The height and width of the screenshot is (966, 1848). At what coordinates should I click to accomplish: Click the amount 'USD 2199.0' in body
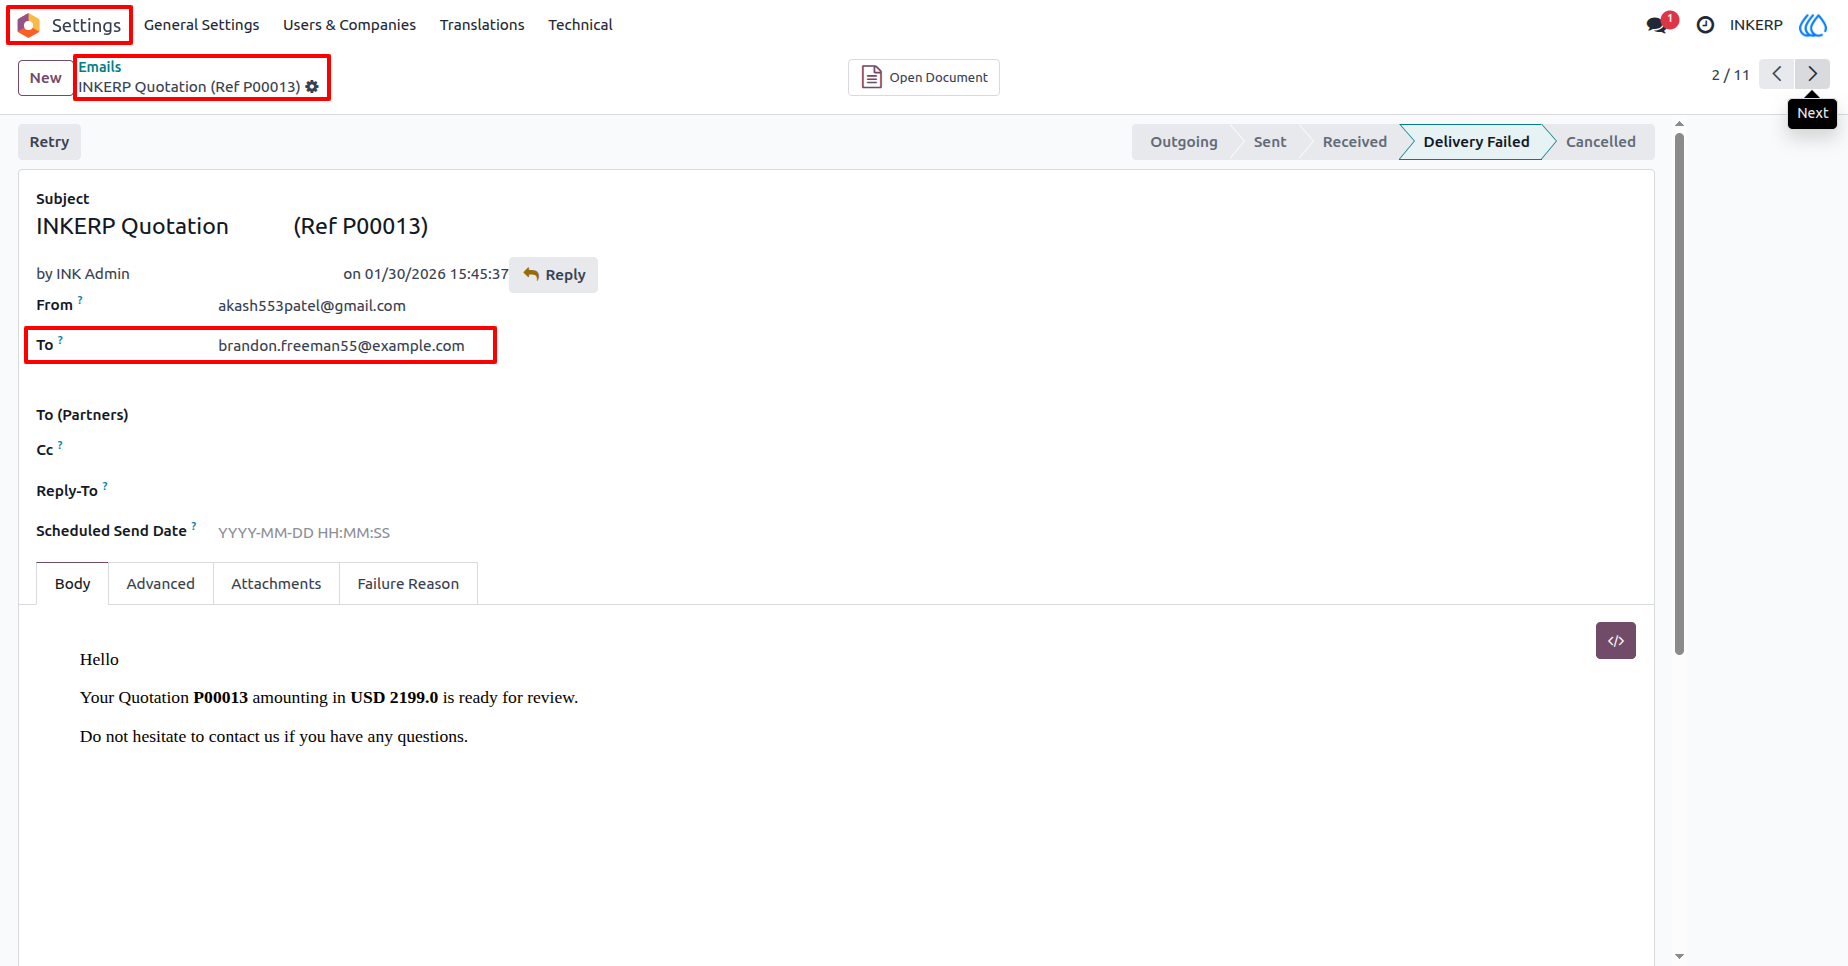click(394, 698)
